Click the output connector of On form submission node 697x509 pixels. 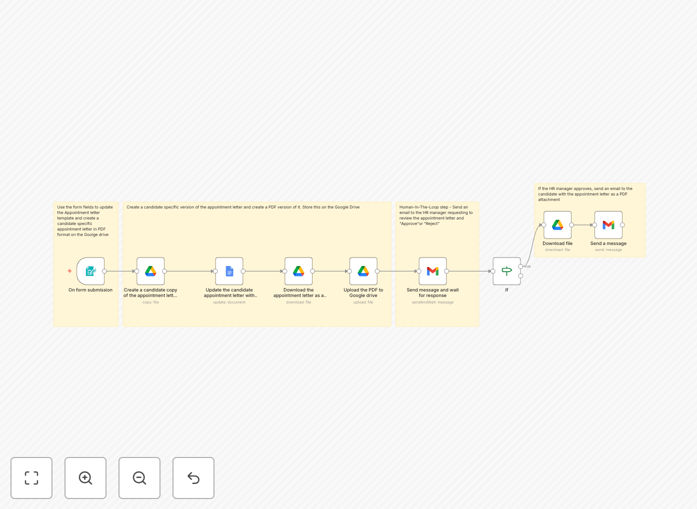point(105,271)
